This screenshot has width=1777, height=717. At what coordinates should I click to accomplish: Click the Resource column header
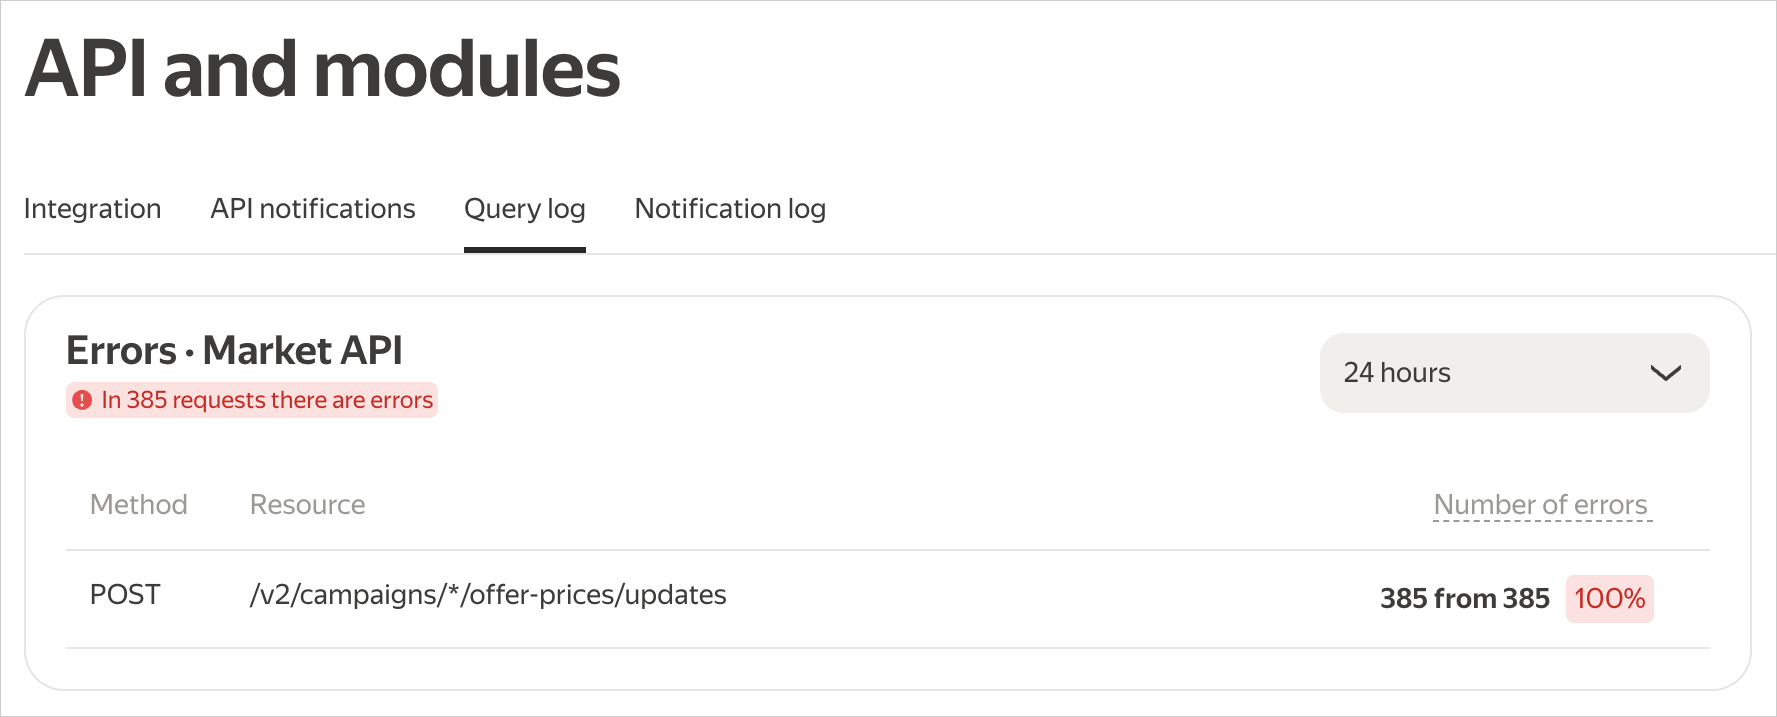click(x=307, y=504)
